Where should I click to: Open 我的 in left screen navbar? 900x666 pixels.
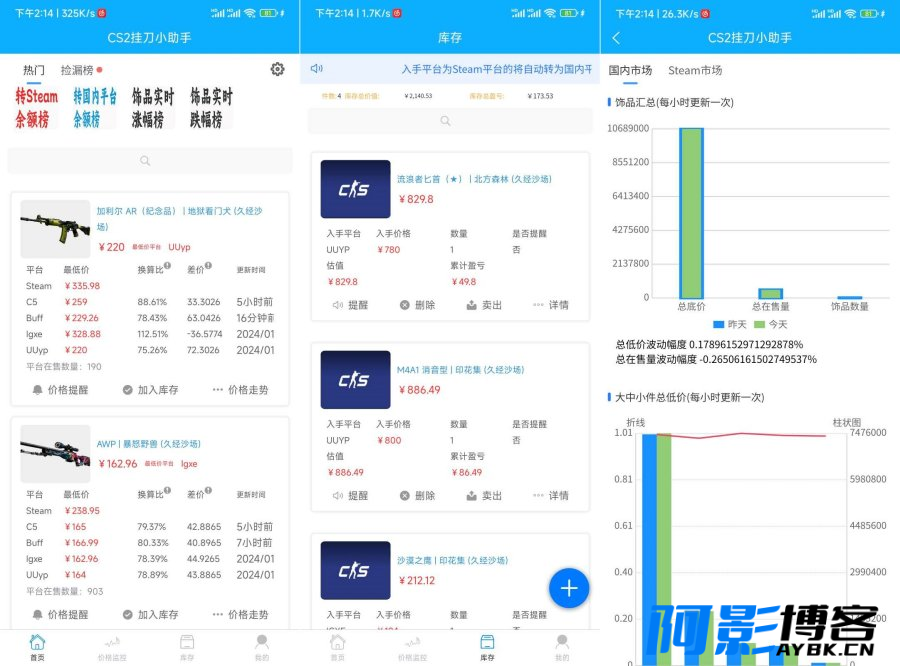pyautogui.click(x=262, y=648)
